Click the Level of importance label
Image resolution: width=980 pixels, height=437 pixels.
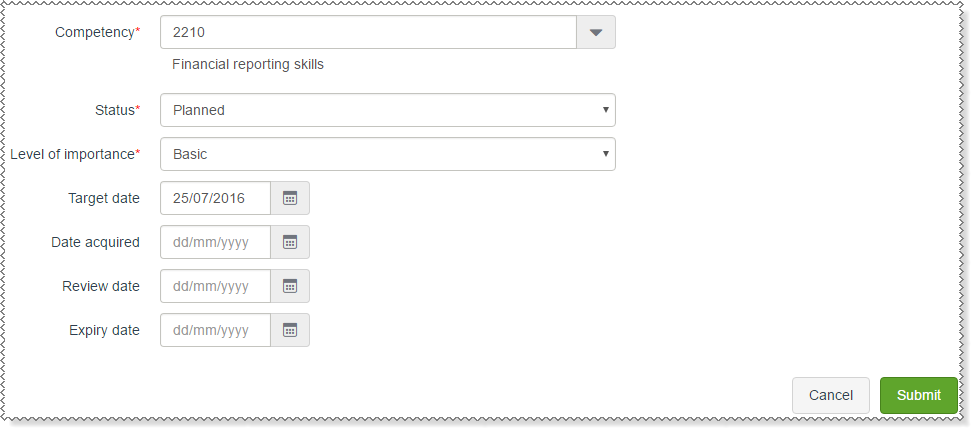click(x=73, y=154)
